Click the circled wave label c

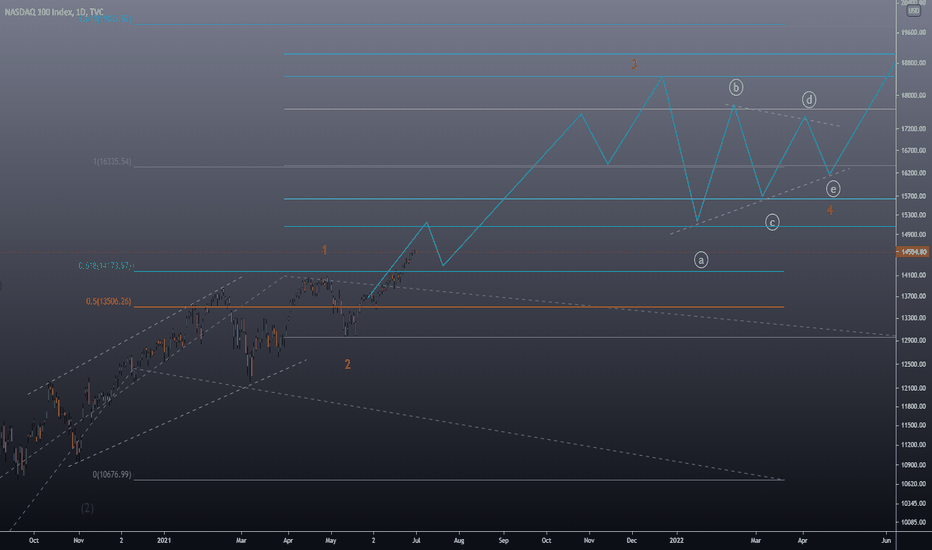[772, 222]
